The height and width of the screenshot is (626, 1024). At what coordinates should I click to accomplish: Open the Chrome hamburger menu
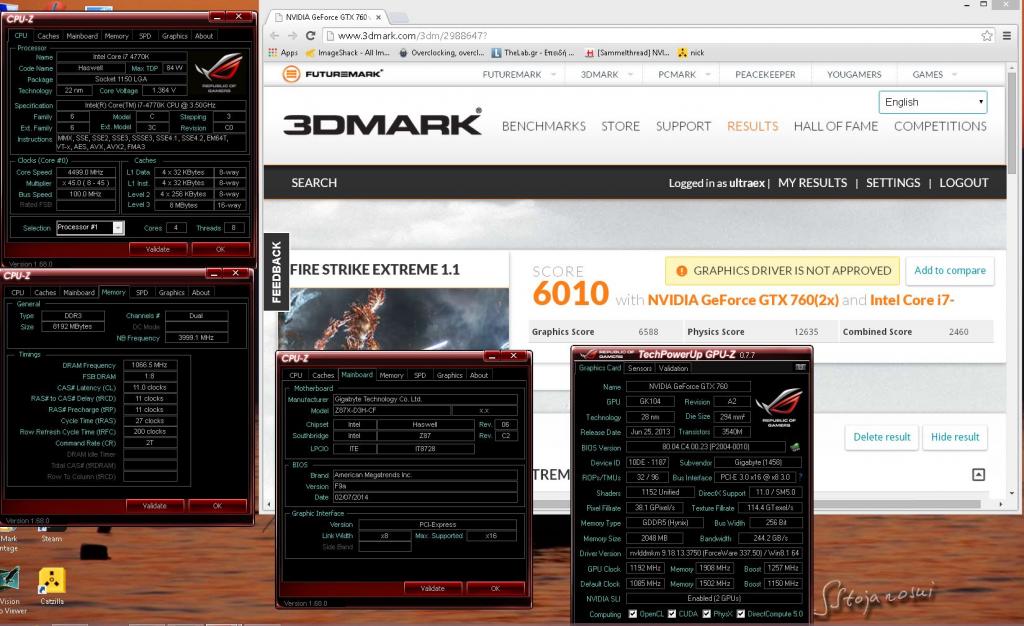(x=1007, y=35)
